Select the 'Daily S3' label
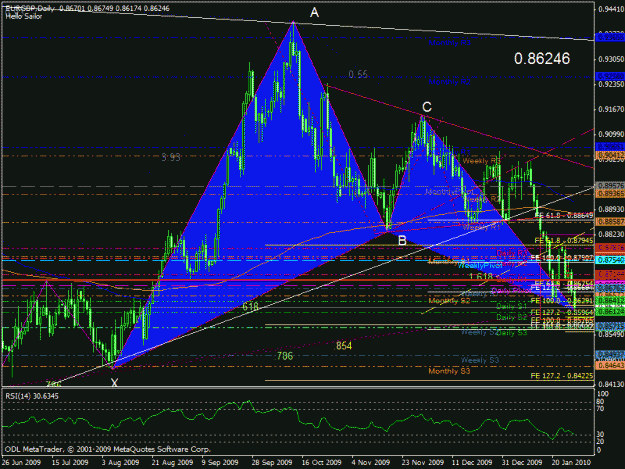Screen dimensions: 625x469 point(512,333)
